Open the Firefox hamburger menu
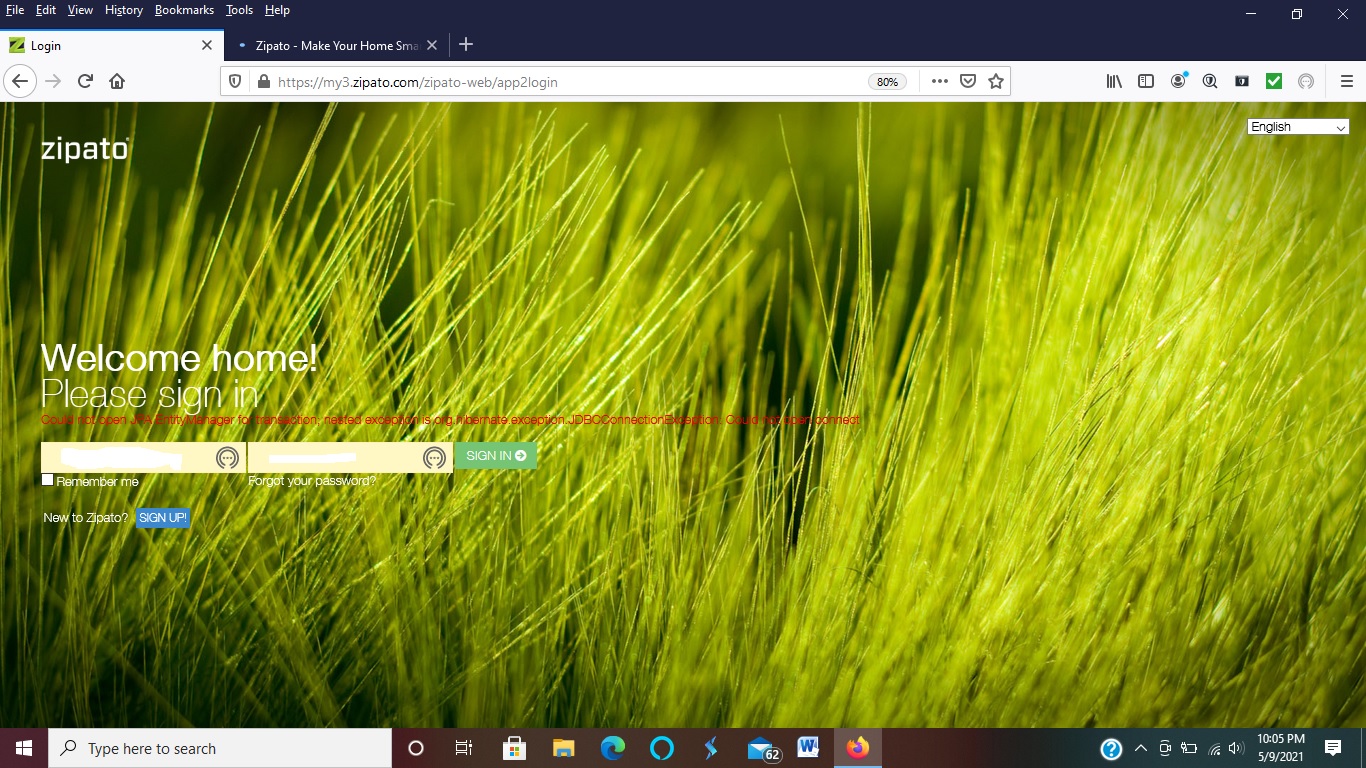The height and width of the screenshot is (768, 1366). tap(1346, 82)
